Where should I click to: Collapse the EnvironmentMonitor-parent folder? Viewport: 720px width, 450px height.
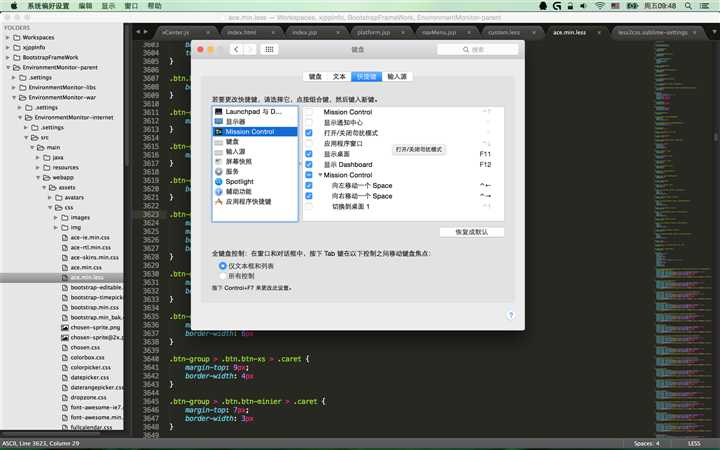[x=8, y=68]
